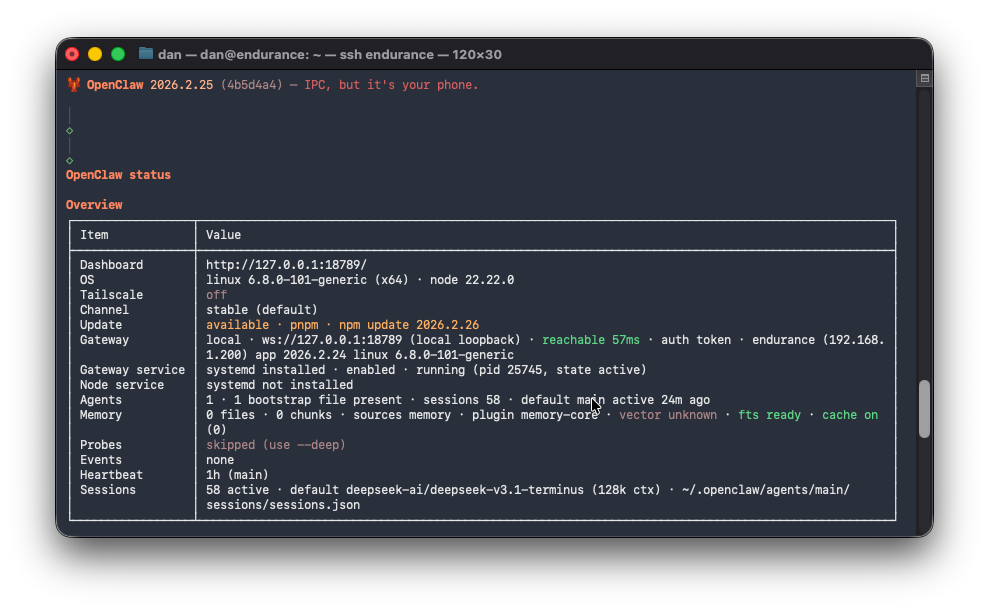Image resolution: width=989 pixels, height=611 pixels.
Task: Click the OpenClaw lobster icon in the banner
Action: pyautogui.click(x=73, y=84)
